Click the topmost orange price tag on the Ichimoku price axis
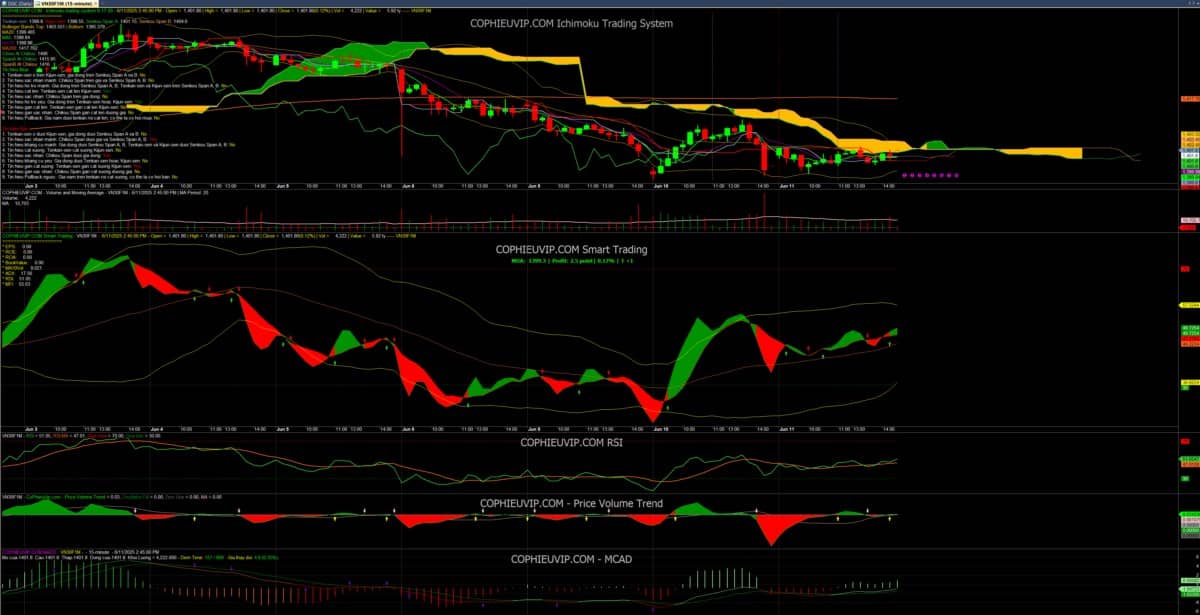The image size is (1200, 615). tap(1190, 100)
